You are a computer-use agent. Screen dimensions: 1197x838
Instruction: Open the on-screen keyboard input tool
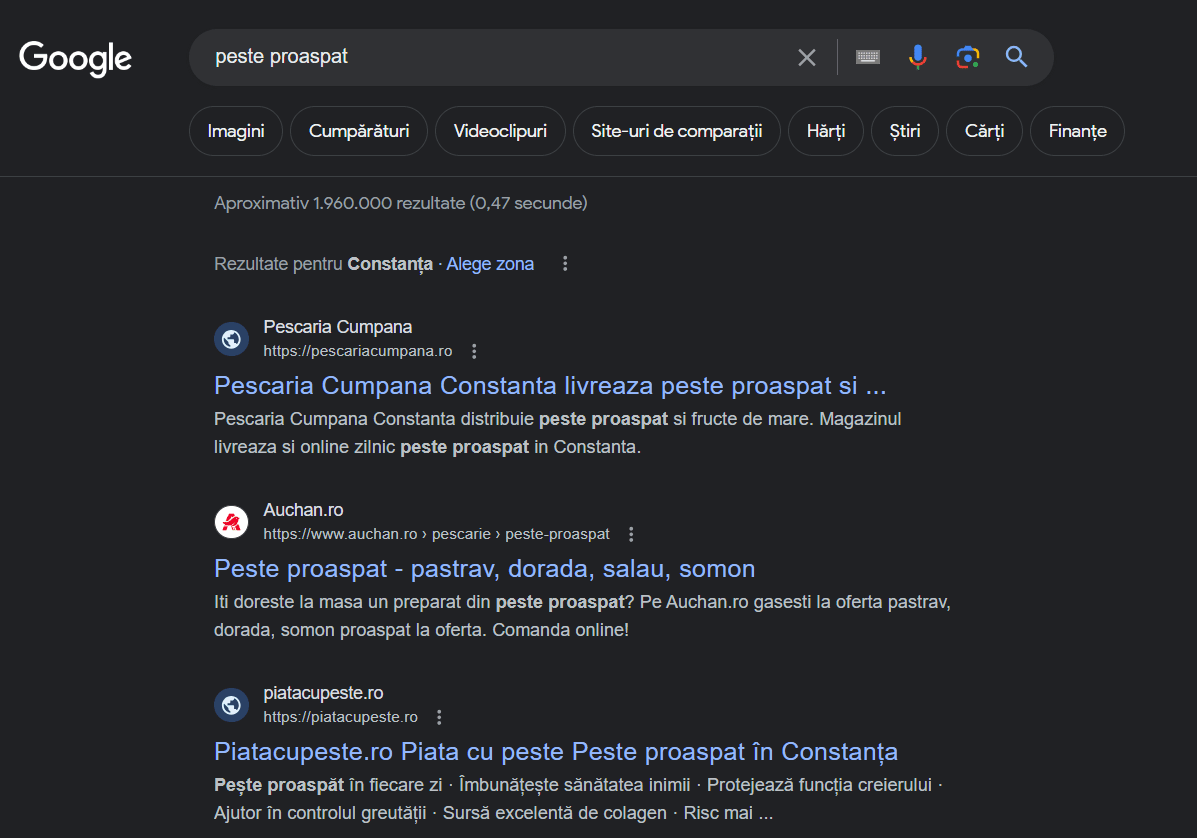(867, 57)
